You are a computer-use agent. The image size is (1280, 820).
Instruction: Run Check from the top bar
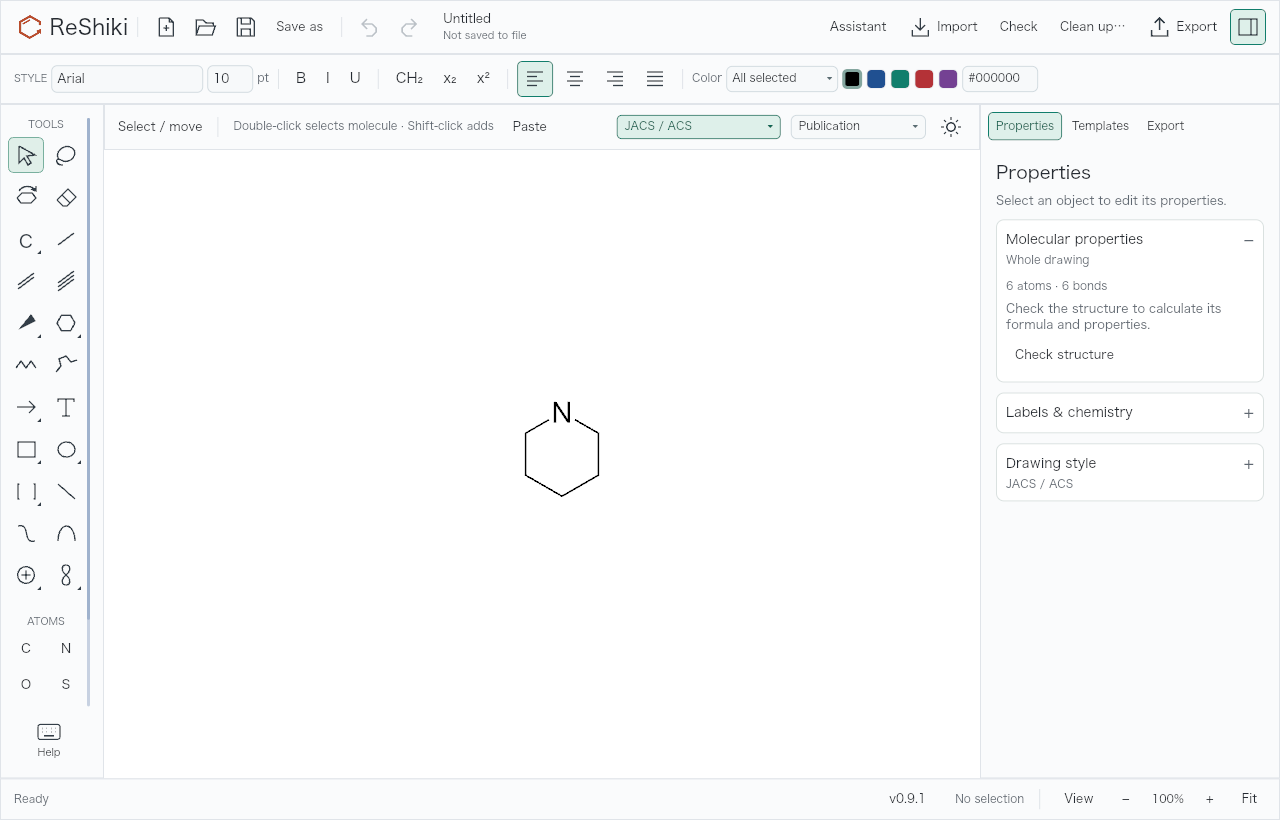(x=1018, y=27)
